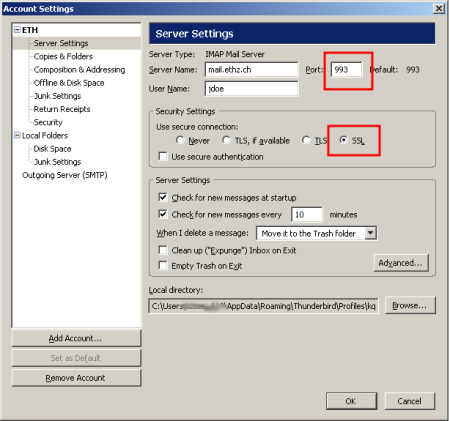Uncheck Check for new messages at startup
This screenshot has height=421, width=450.
tap(163, 197)
